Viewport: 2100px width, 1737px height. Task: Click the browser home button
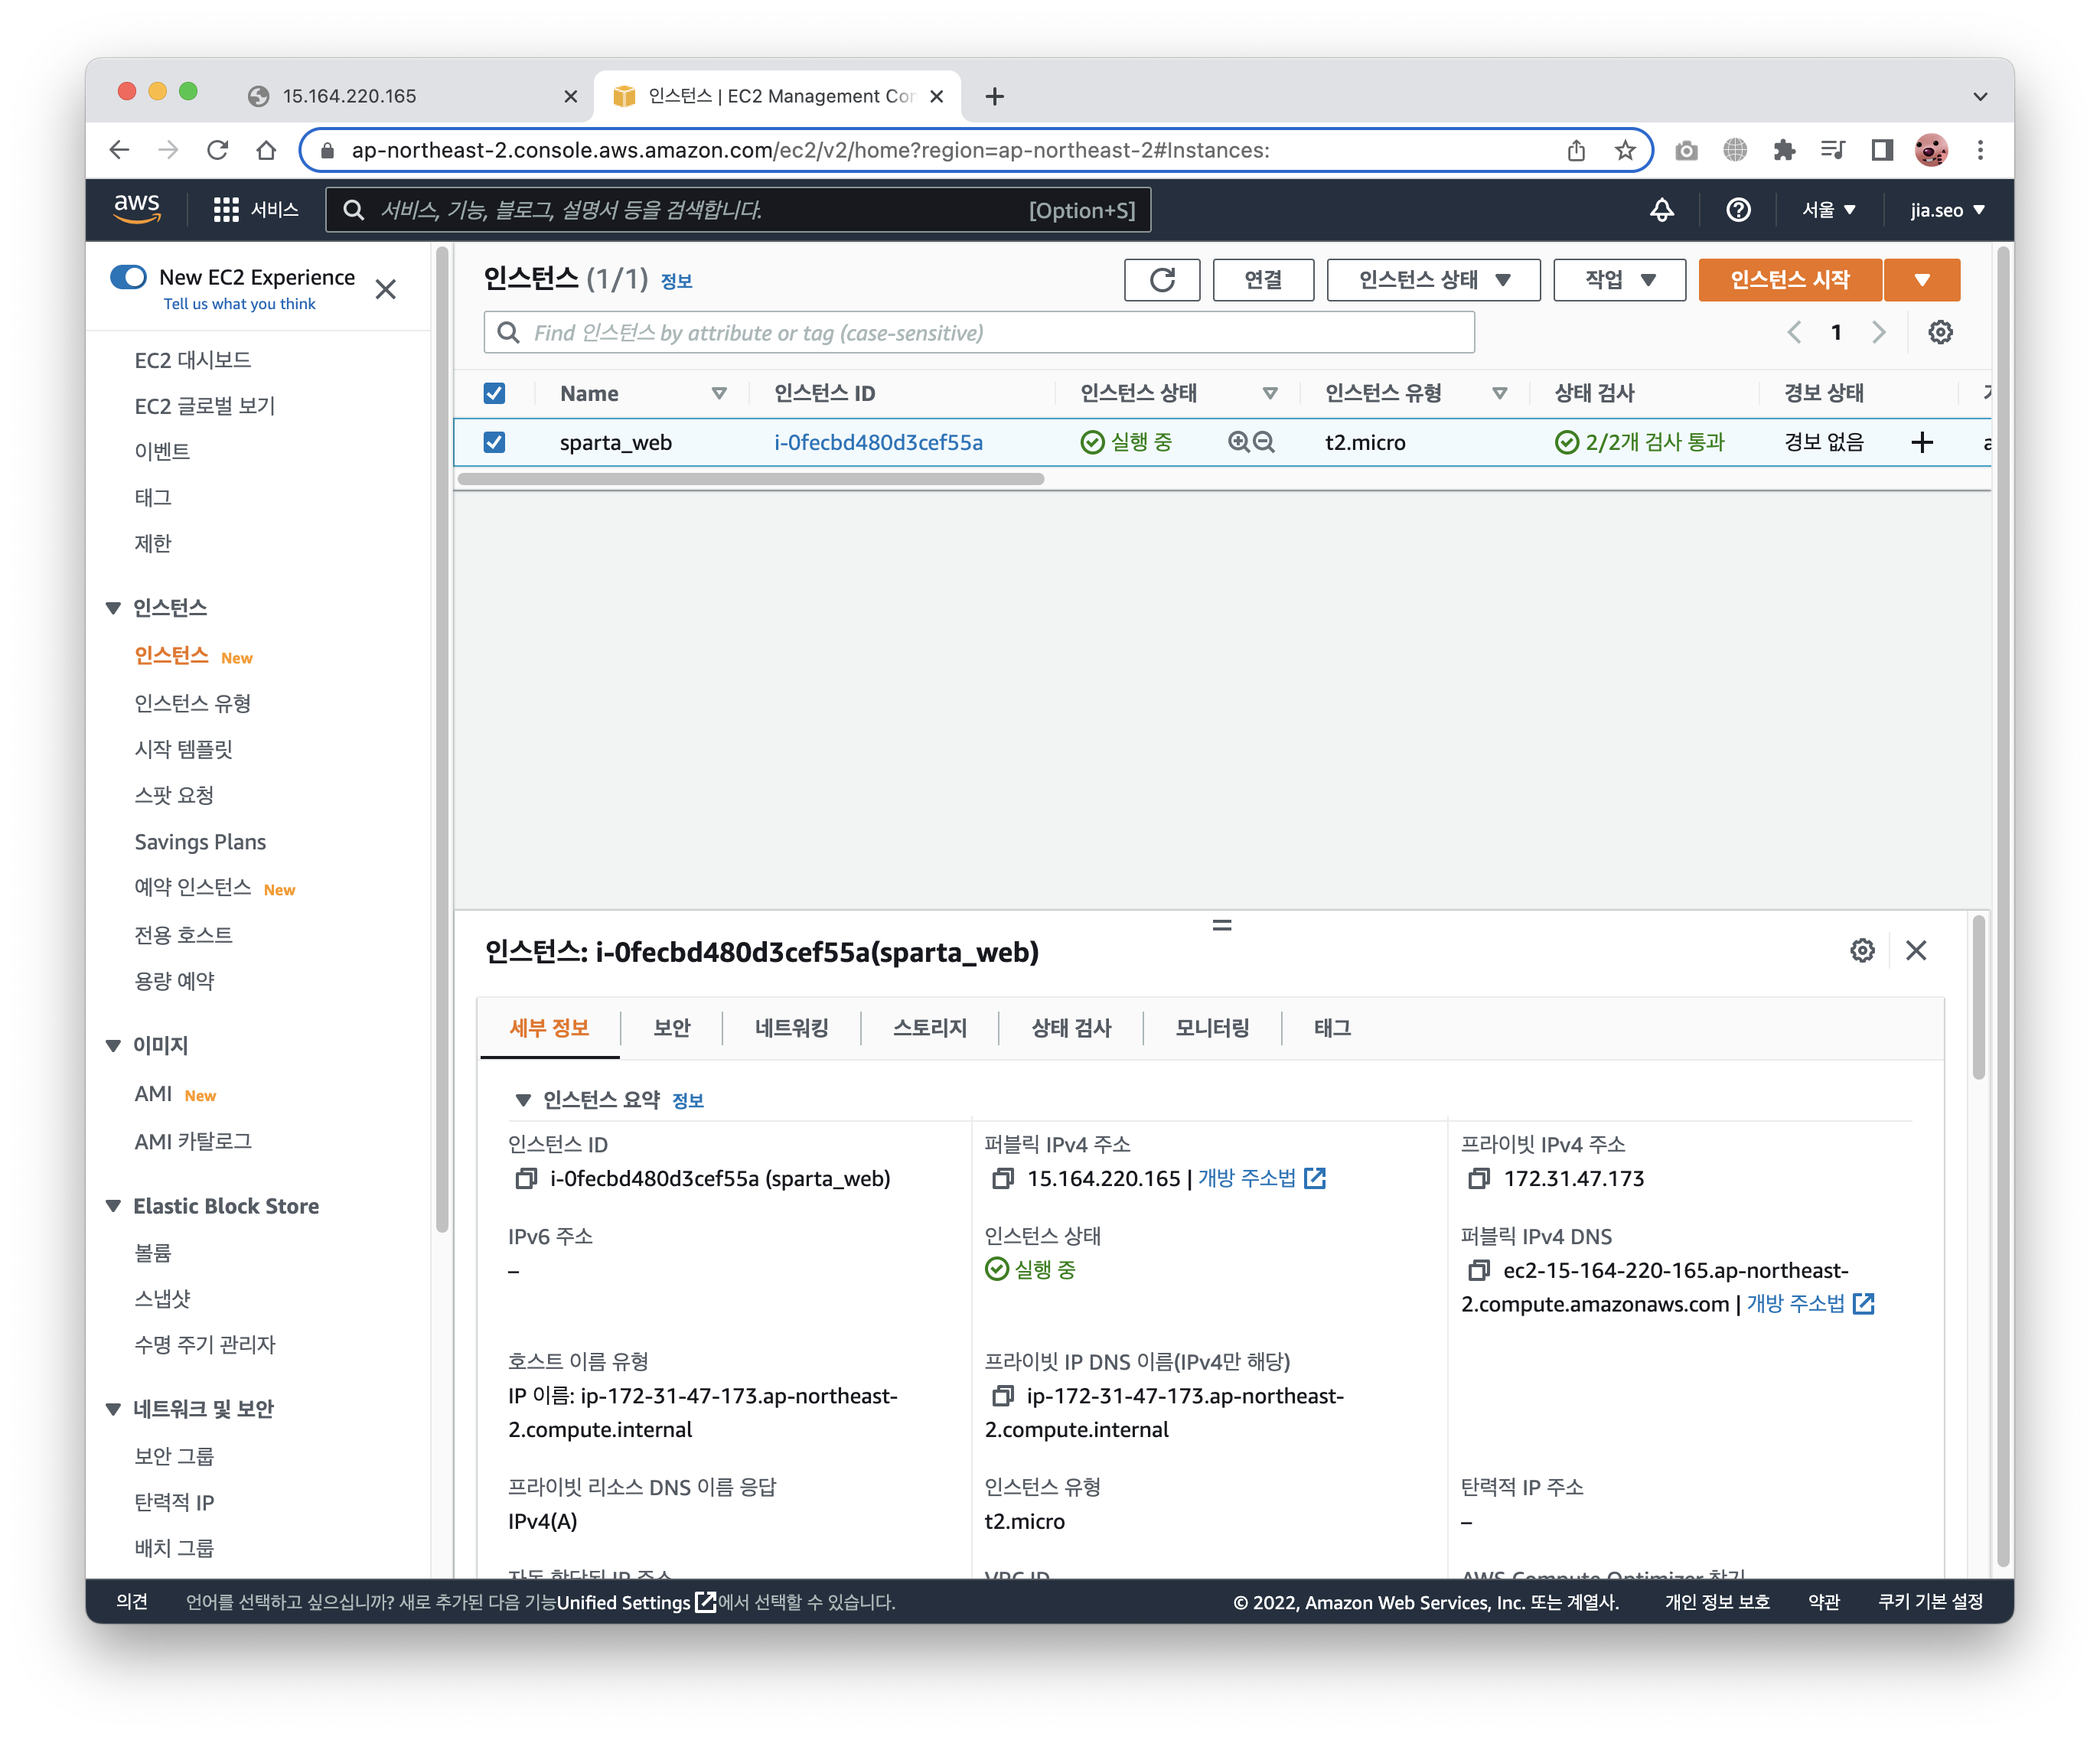pyautogui.click(x=266, y=150)
